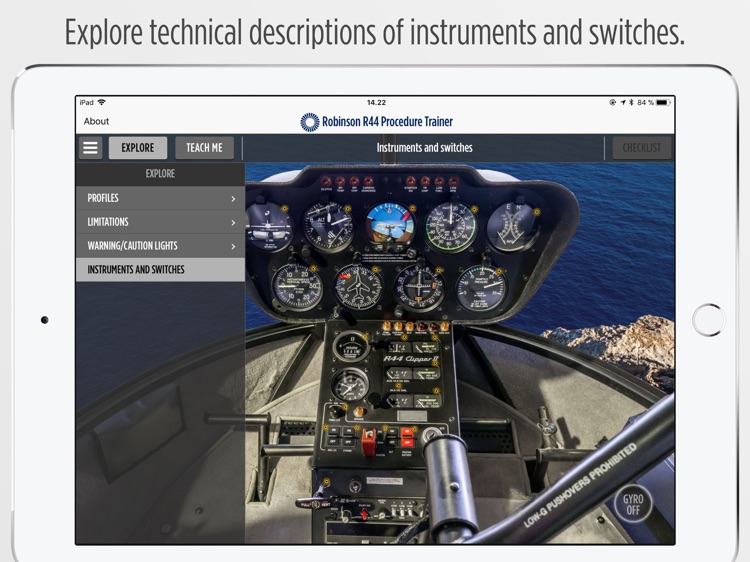This screenshot has width=750, height=562.
Task: Tap the AUX FUEL PUMP caution light
Action: (x=398, y=327)
